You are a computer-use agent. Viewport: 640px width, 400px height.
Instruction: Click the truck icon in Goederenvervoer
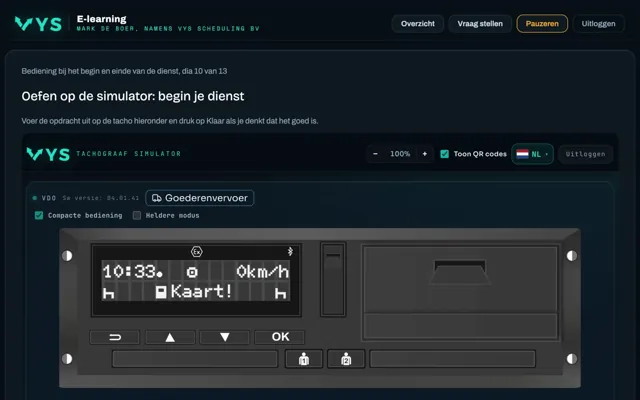point(157,198)
